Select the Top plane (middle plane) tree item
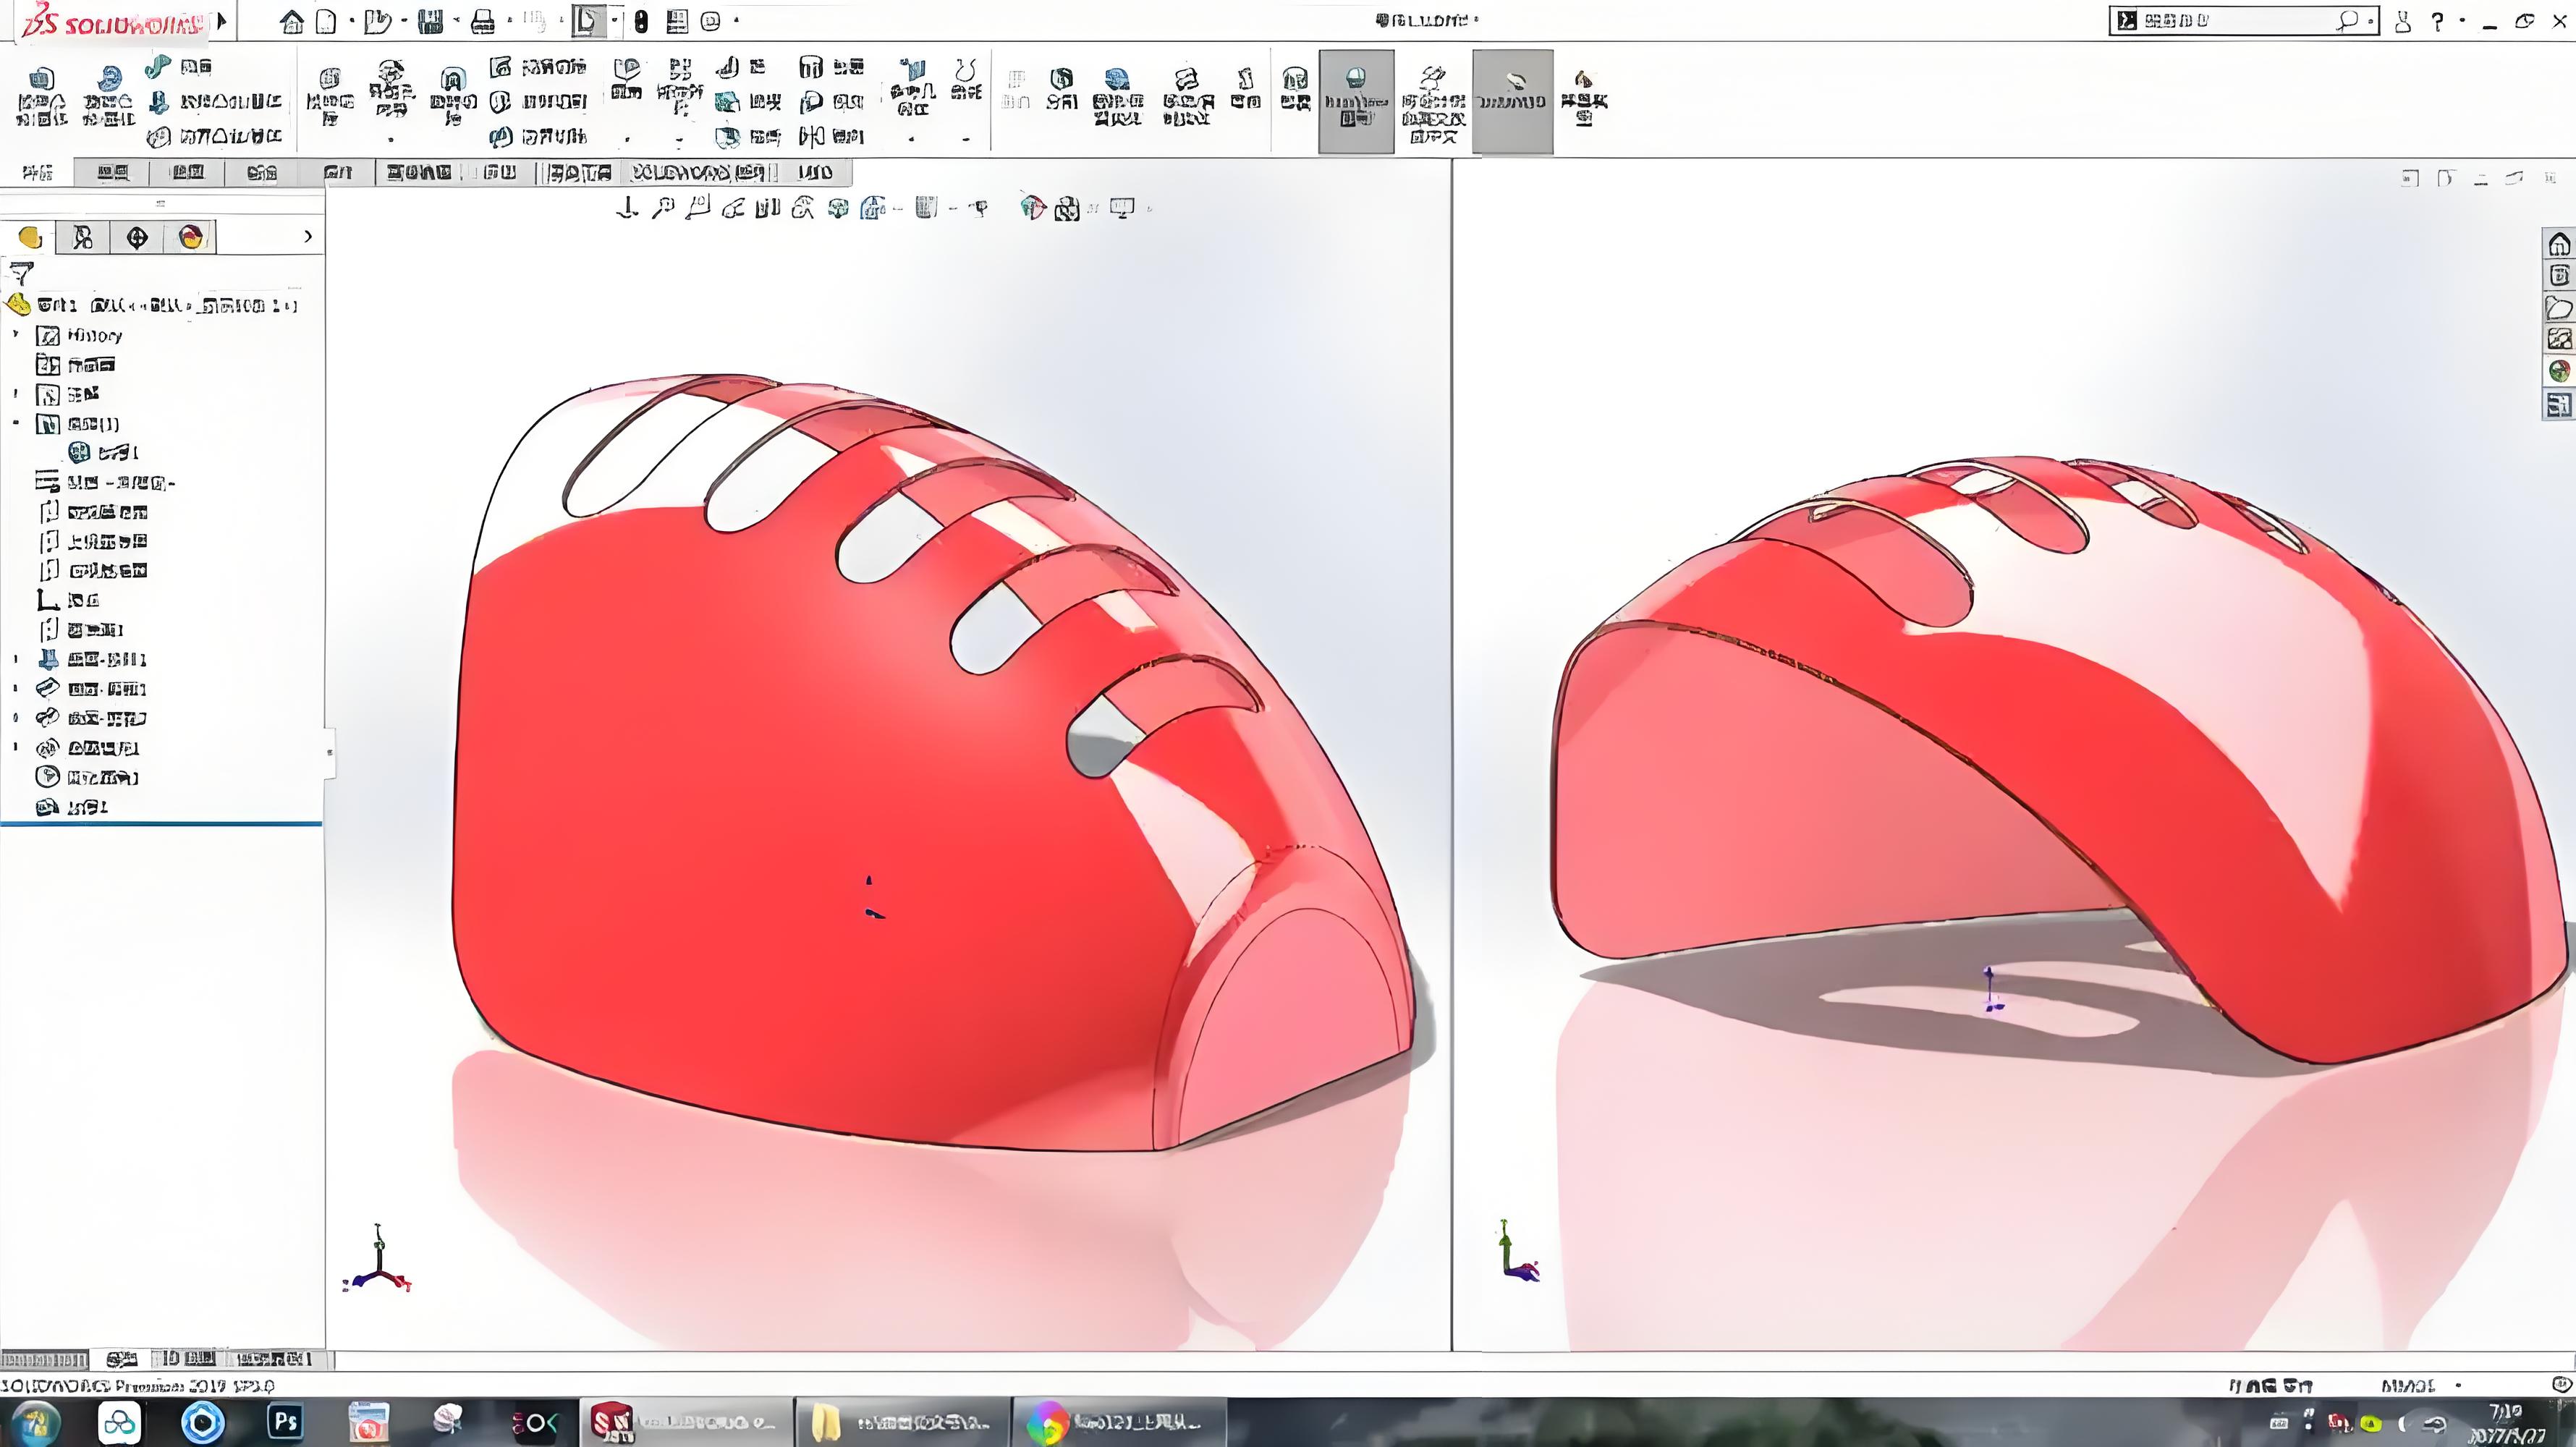2576x1447 pixels. [93, 541]
